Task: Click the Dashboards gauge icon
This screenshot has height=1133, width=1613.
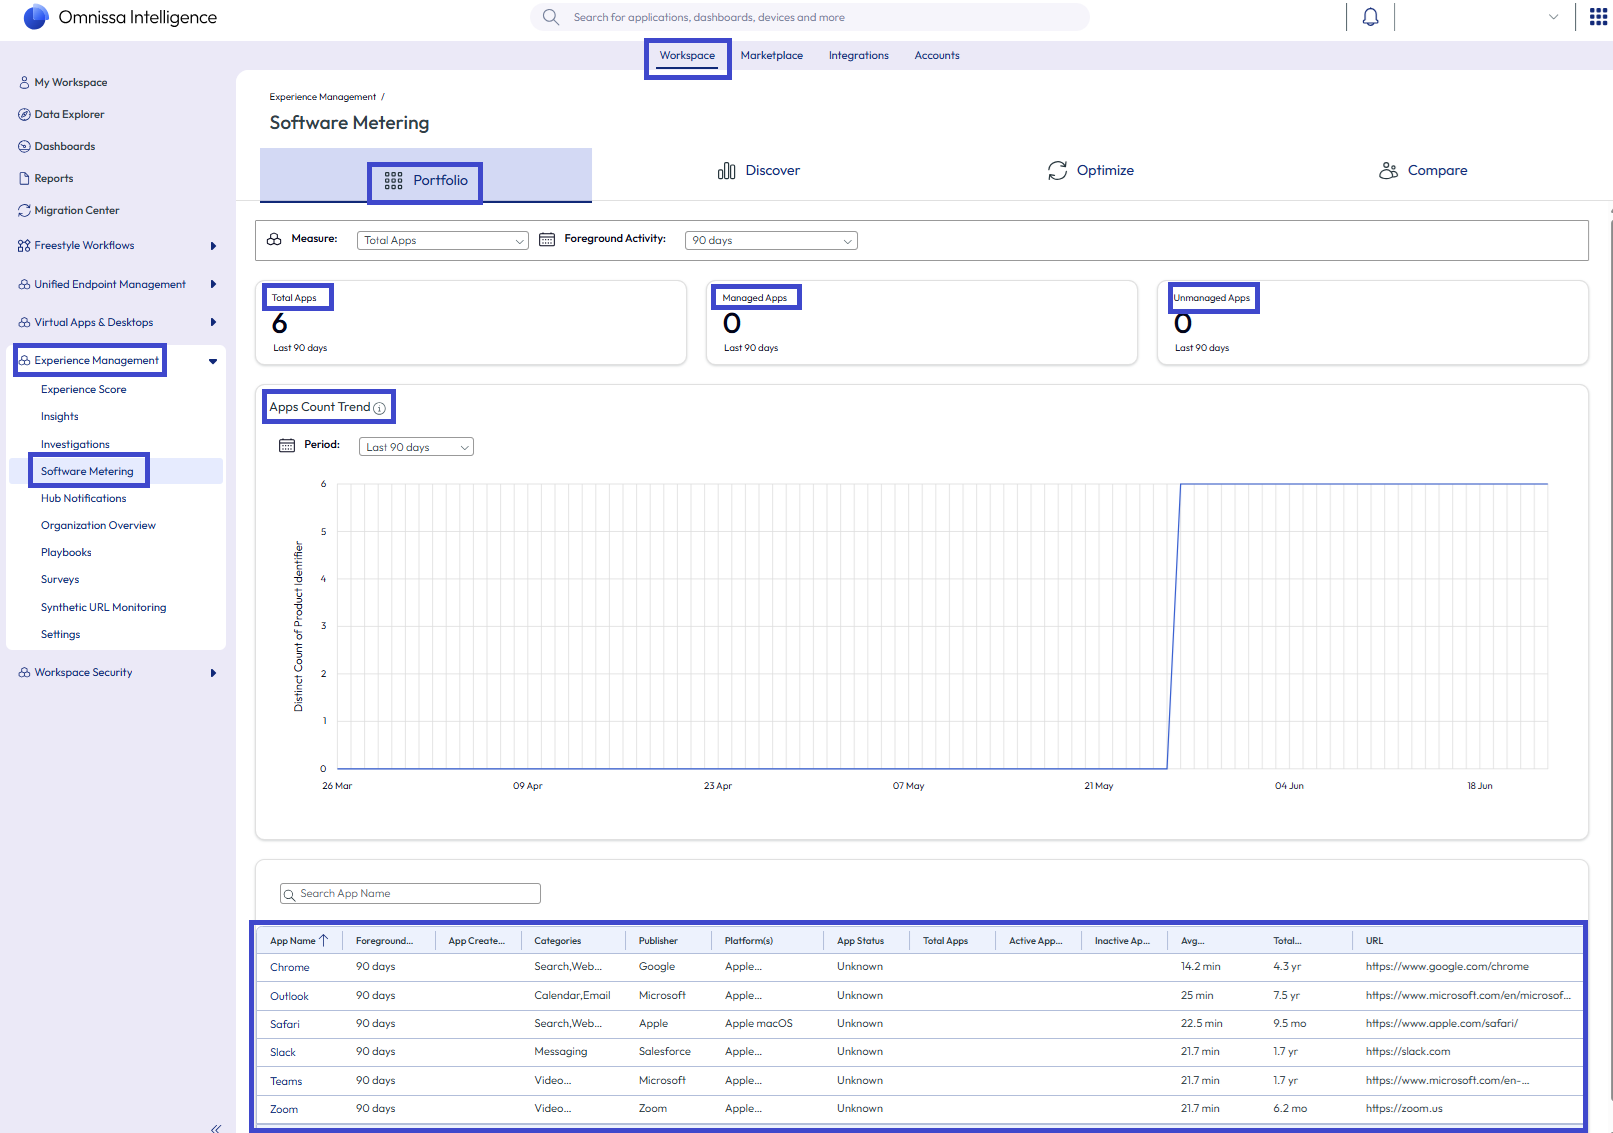Action: 24,146
